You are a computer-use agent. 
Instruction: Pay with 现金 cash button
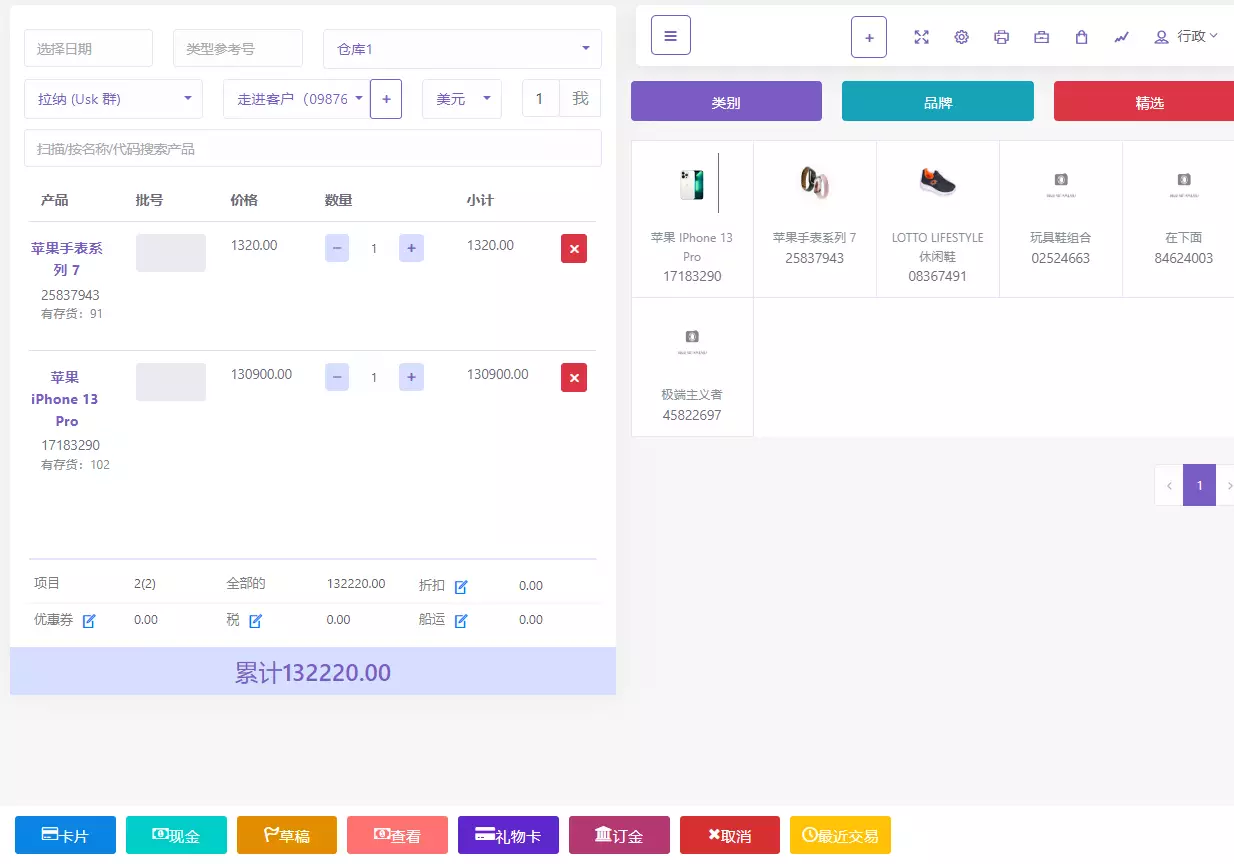click(176, 835)
